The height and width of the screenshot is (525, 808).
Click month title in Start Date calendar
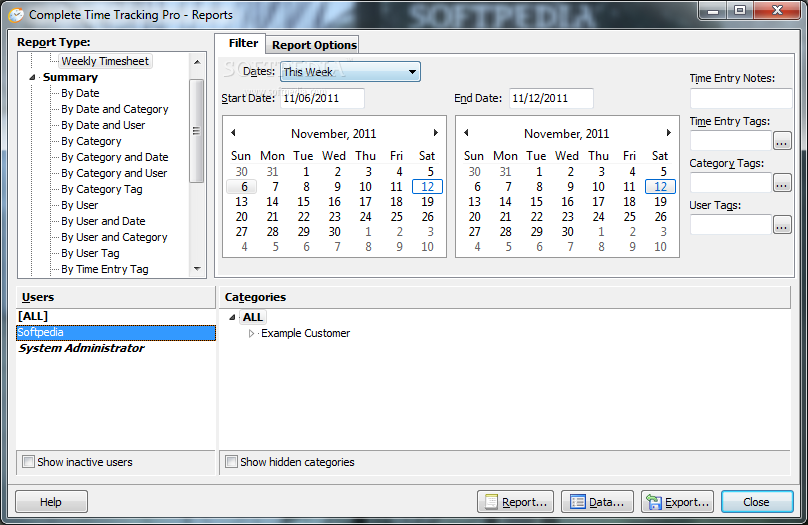tap(333, 133)
